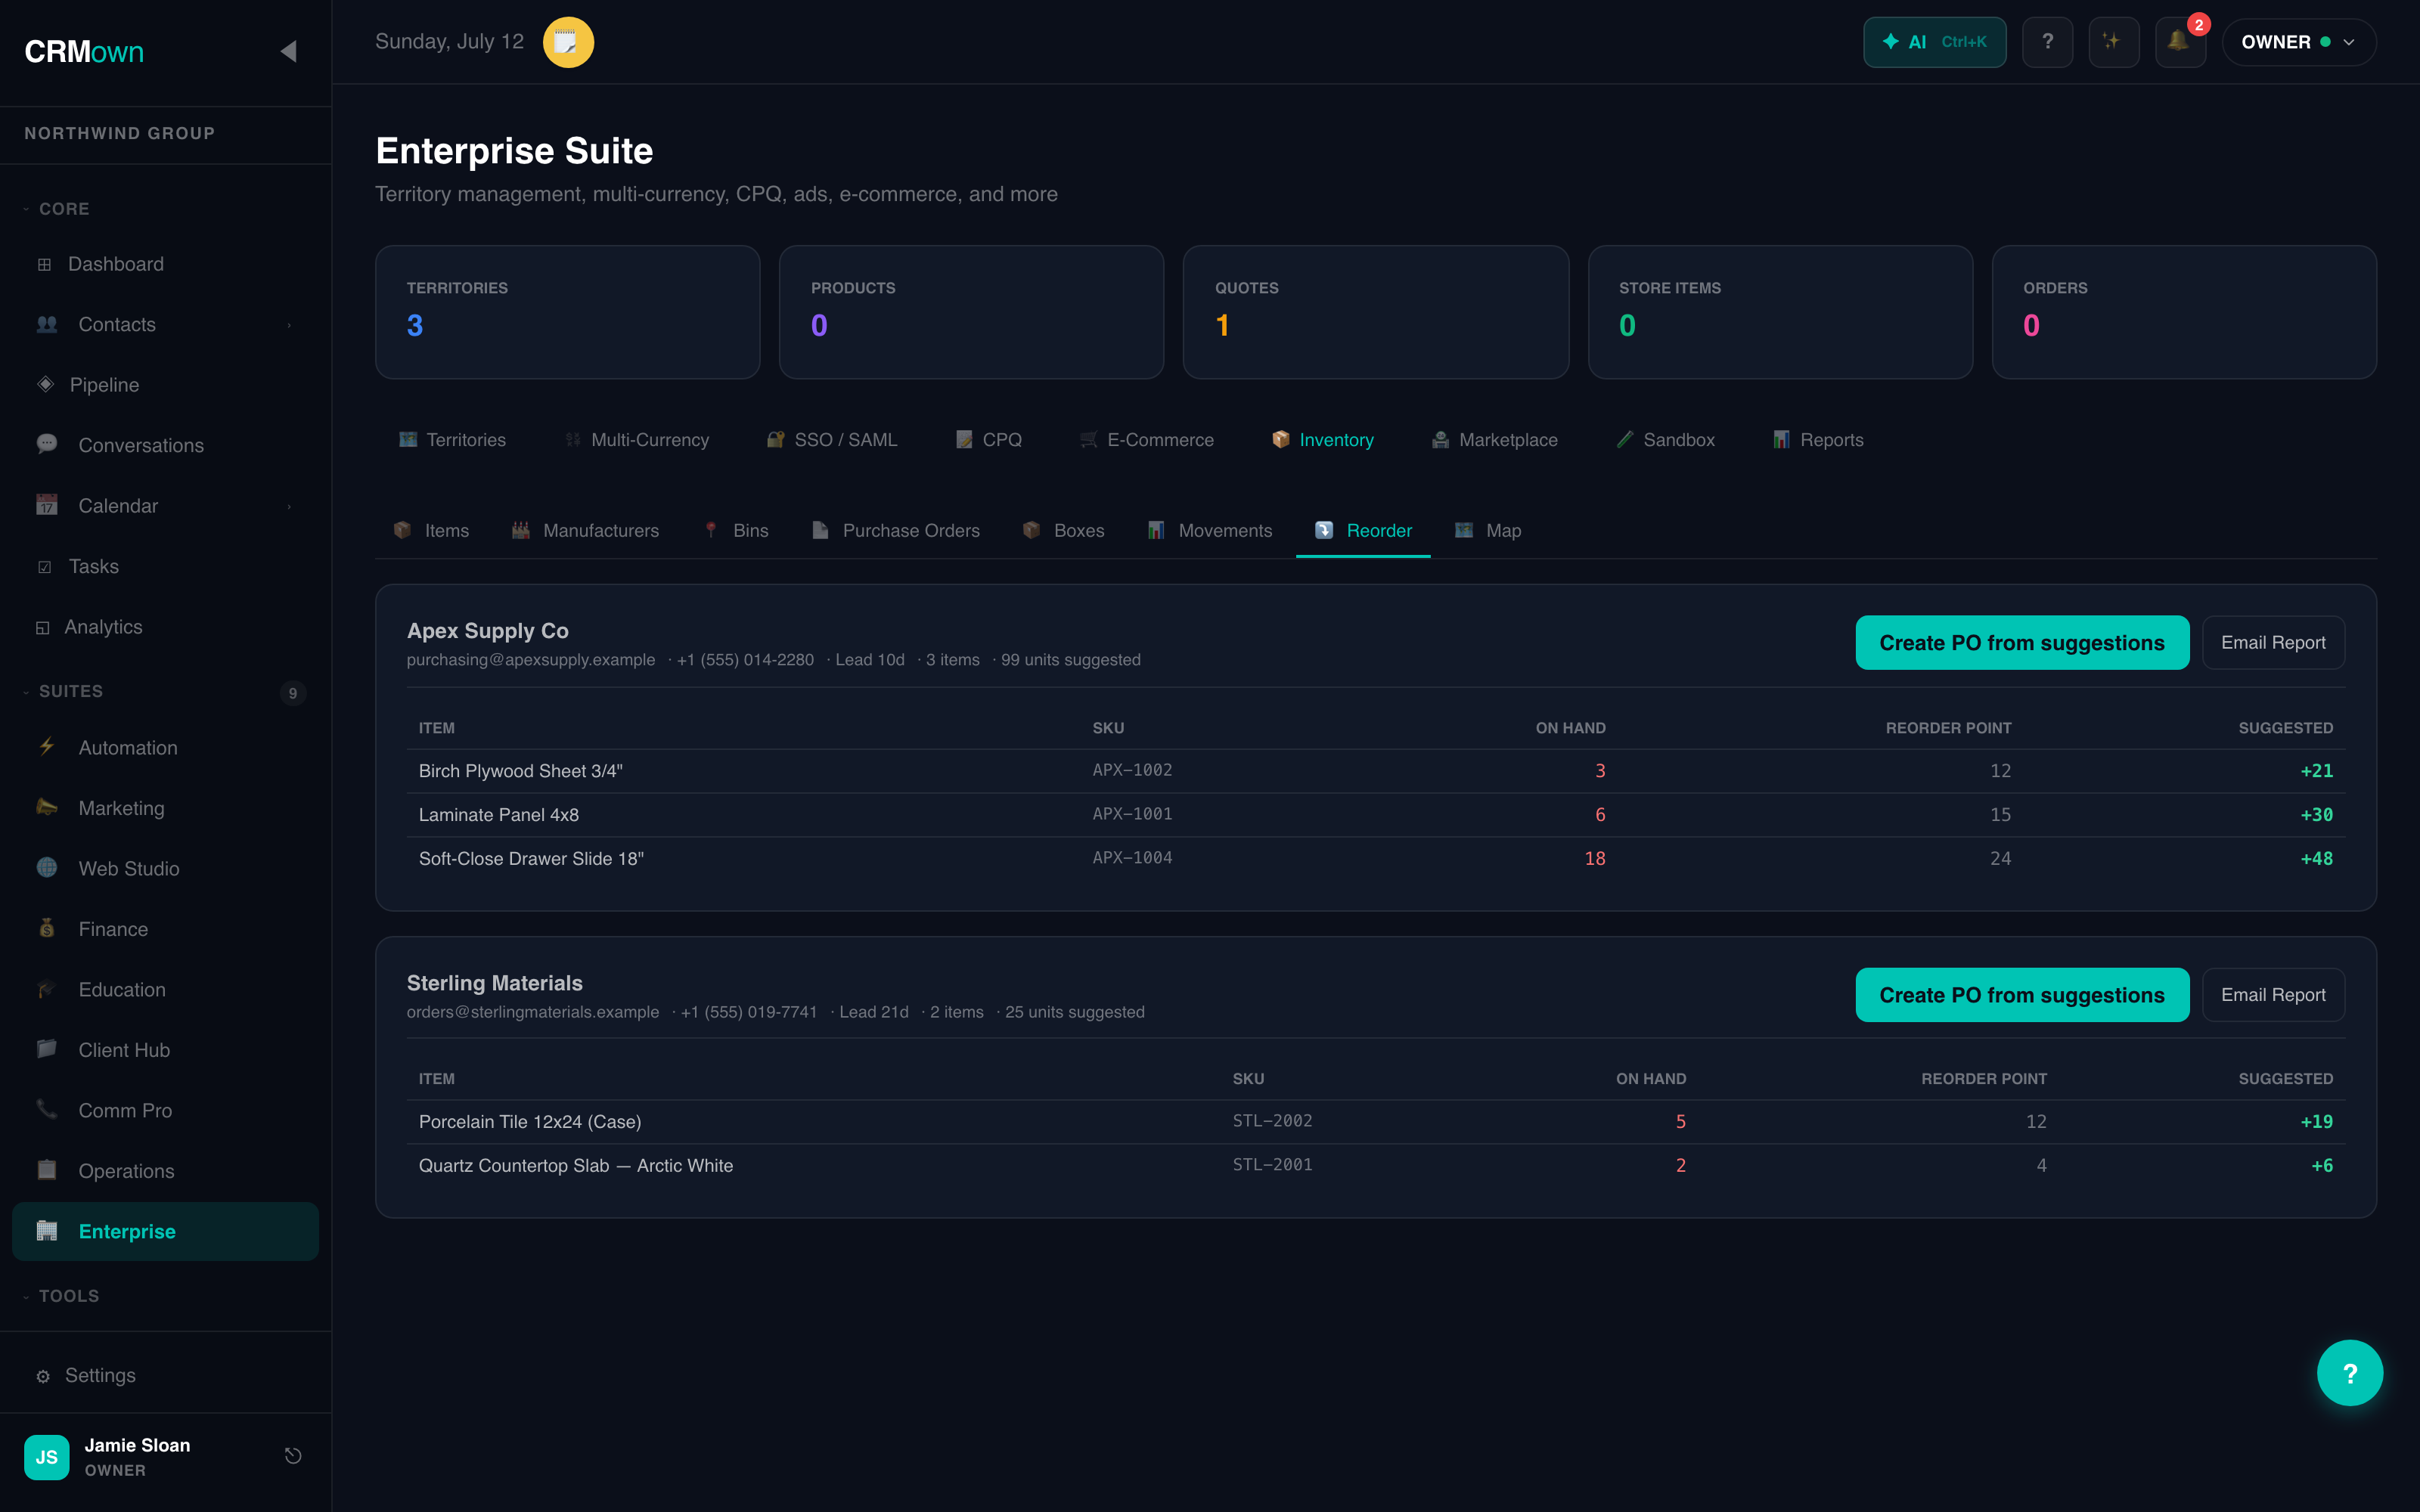Switch to the Territories tab
The width and height of the screenshot is (2420, 1512).
452,440
